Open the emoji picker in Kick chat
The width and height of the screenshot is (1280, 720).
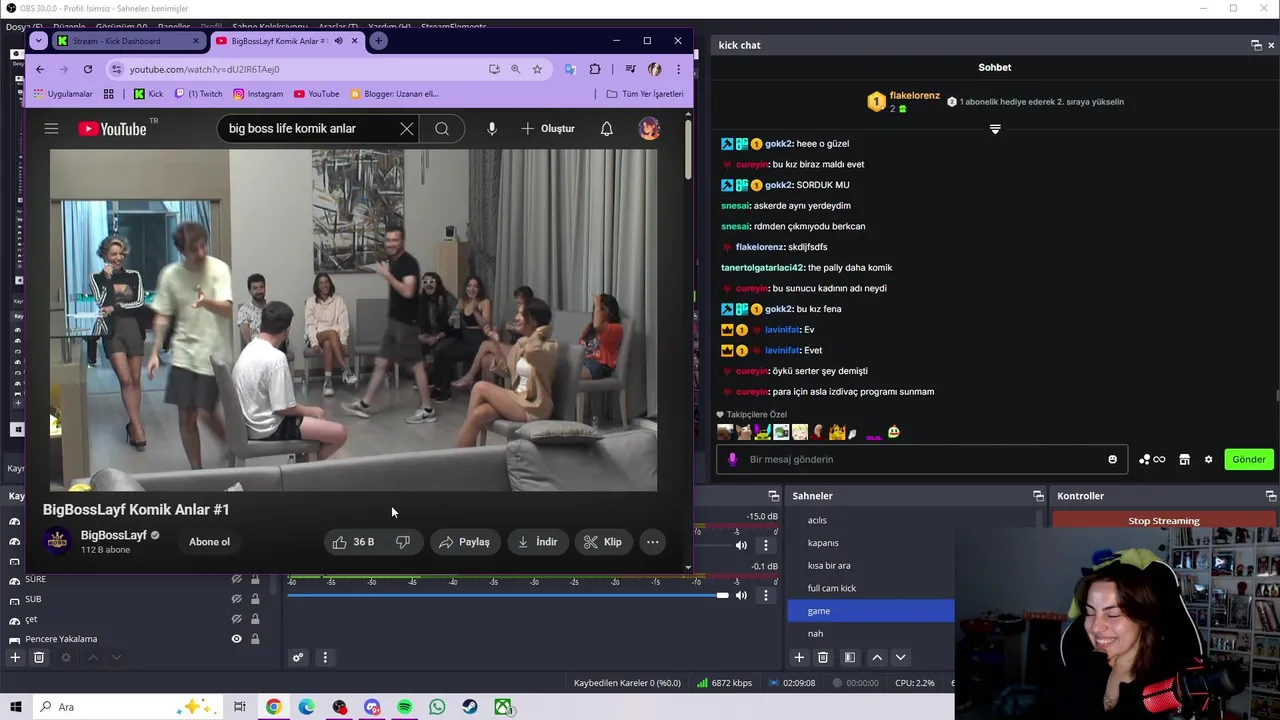click(1112, 459)
